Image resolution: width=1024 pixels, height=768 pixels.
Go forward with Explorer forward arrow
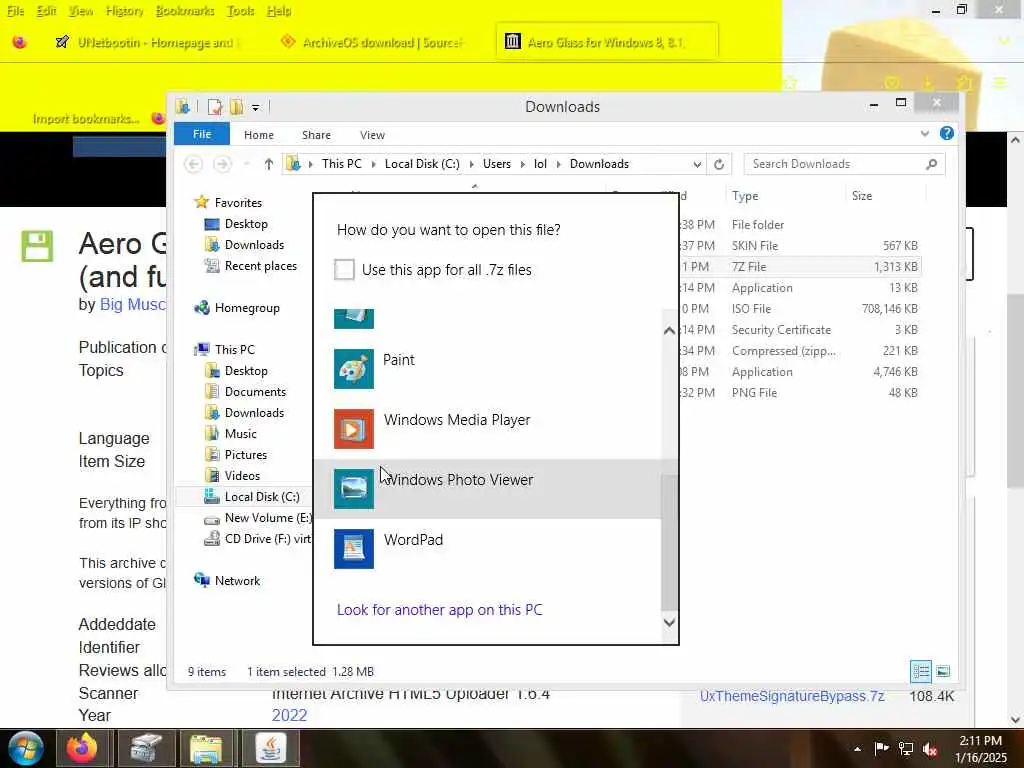(222, 164)
